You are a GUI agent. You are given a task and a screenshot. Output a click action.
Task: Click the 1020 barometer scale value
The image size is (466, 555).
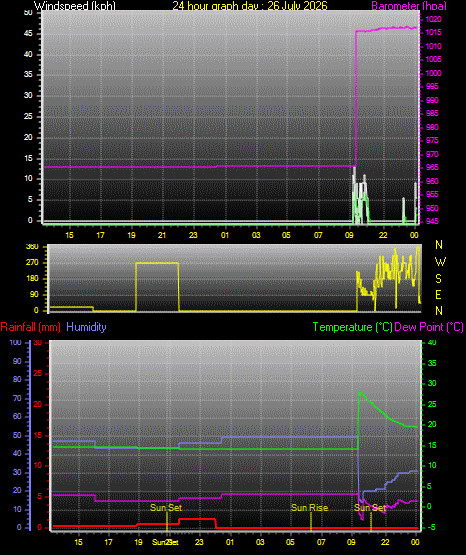pos(433,19)
